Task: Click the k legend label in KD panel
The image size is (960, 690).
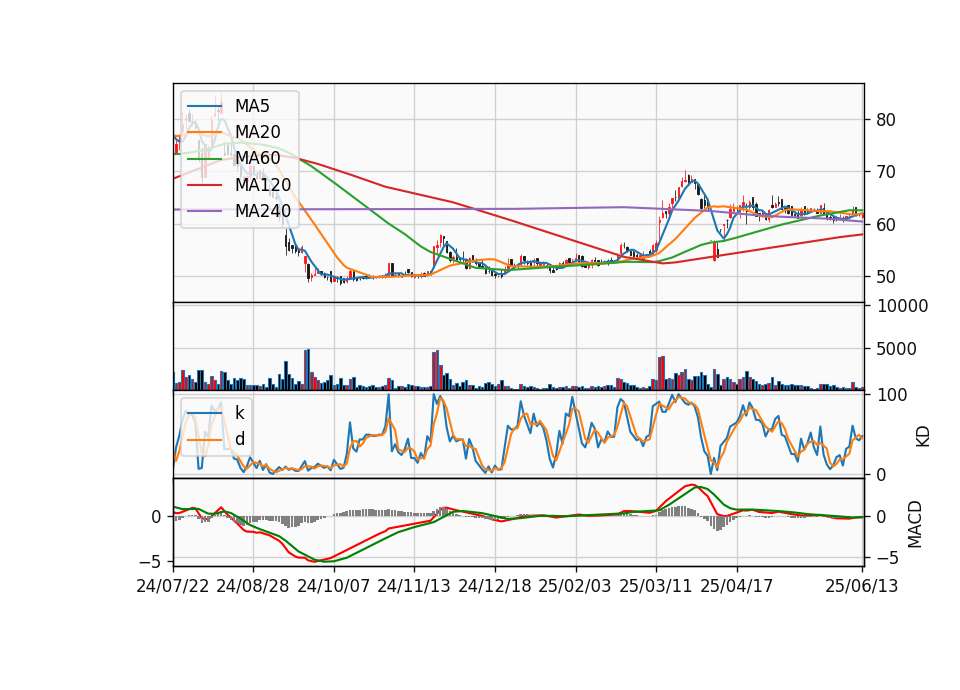Action: coord(240,413)
